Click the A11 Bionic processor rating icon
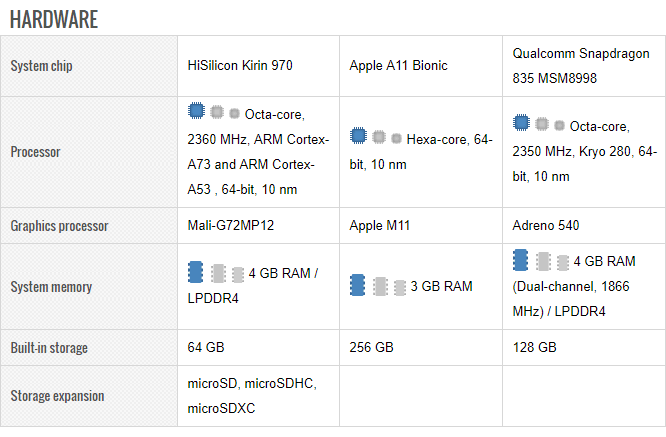Image resolution: width=666 pixels, height=437 pixels. click(x=376, y=136)
